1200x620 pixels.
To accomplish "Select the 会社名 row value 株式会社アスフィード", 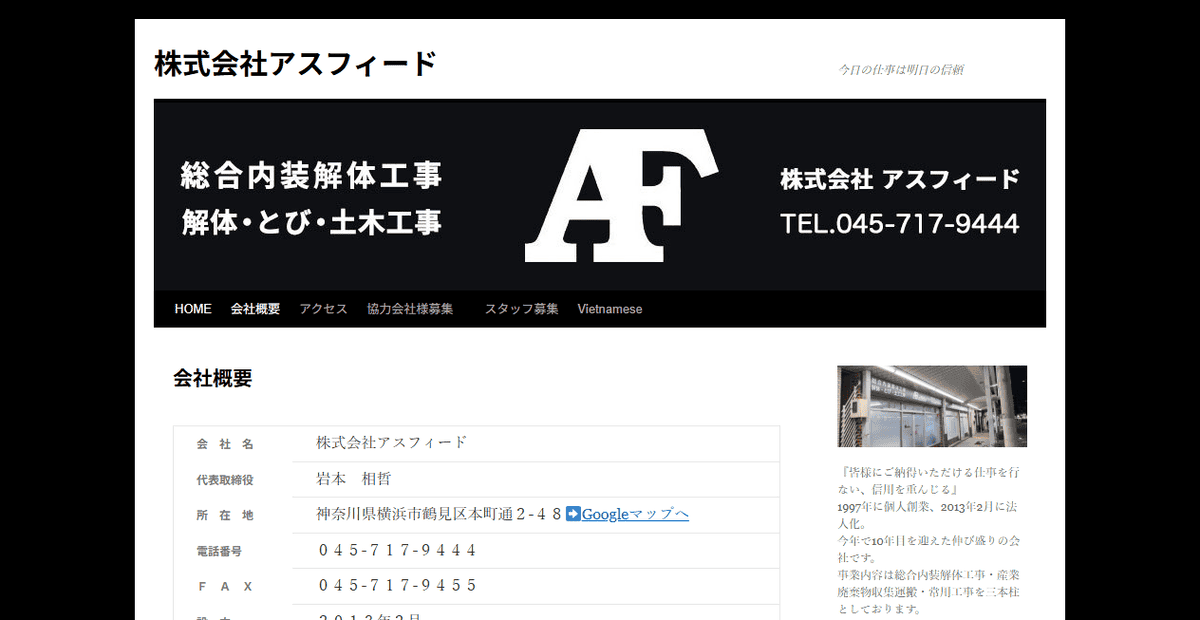I will tap(390, 442).
